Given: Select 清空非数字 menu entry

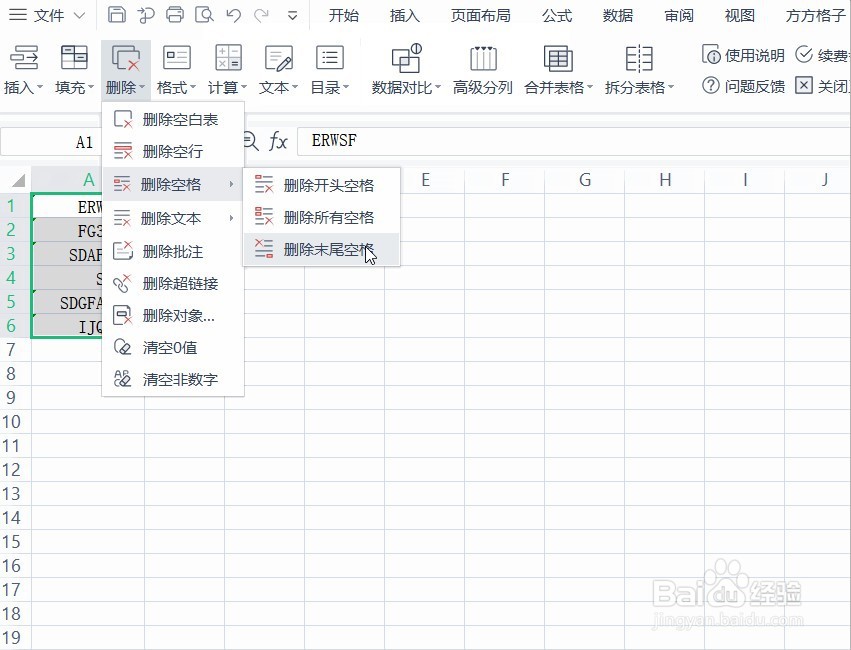Looking at the screenshot, I should 173,379.
